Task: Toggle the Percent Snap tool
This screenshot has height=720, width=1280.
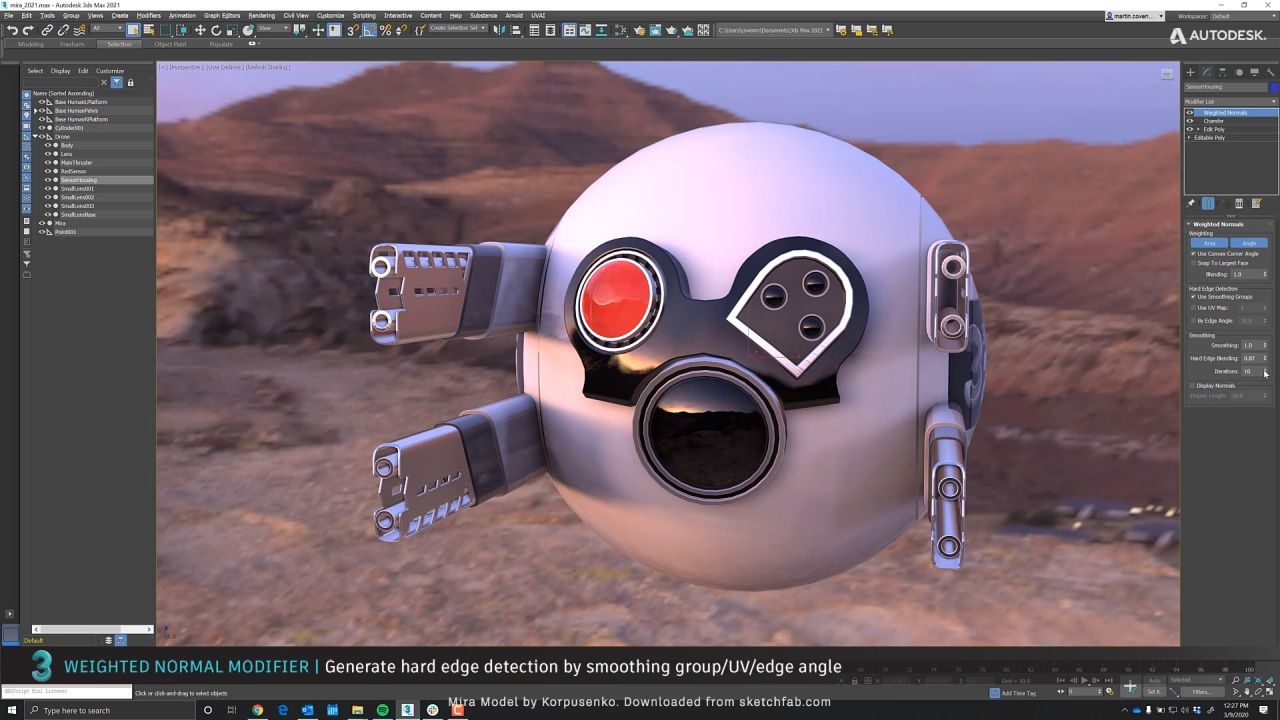Action: point(386,30)
